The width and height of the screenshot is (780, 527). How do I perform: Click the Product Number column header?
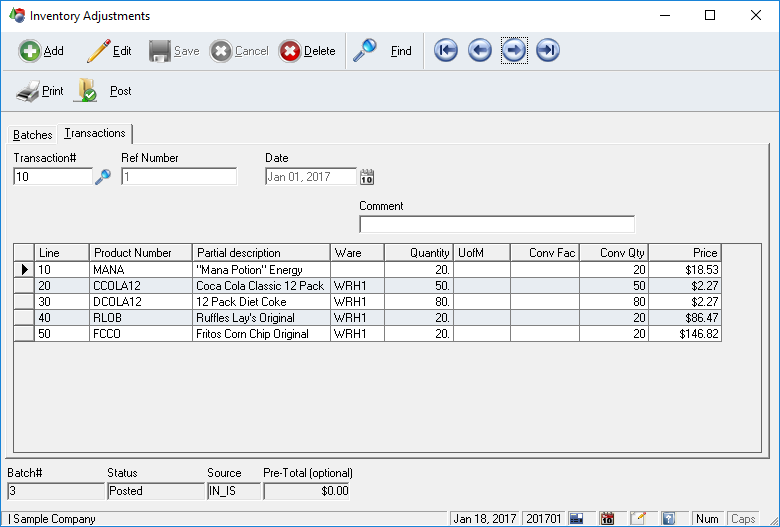tap(140, 253)
